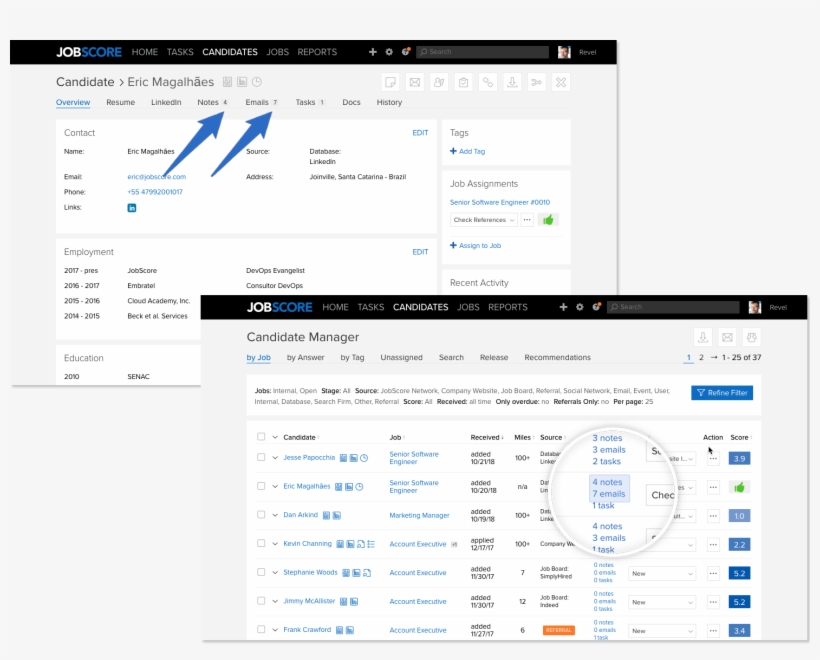Check the box for Stephanie Woods
Image resolution: width=820 pixels, height=660 pixels.
(261, 572)
